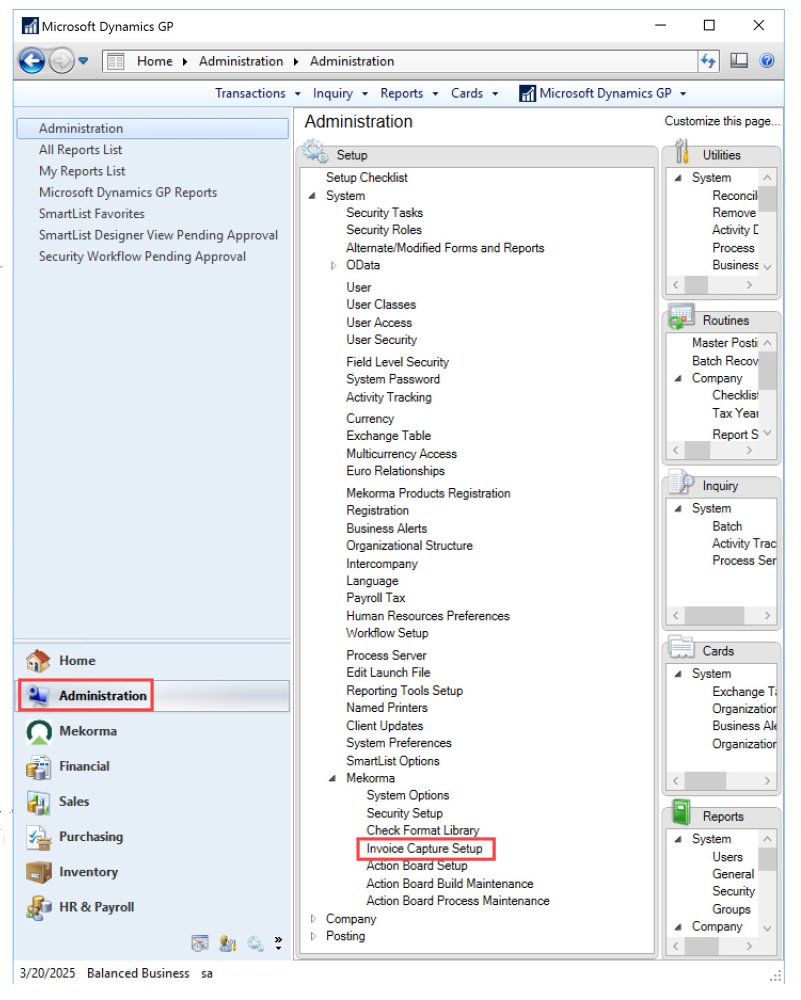
Task: Open SmartList Favorites in sidebar
Action: (91, 214)
